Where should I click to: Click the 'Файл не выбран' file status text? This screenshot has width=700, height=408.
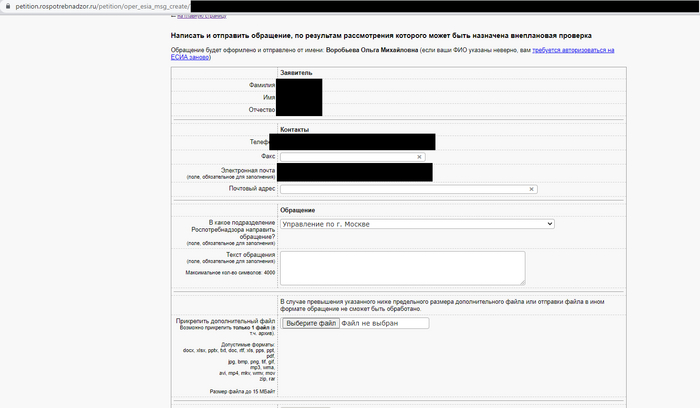[370, 323]
